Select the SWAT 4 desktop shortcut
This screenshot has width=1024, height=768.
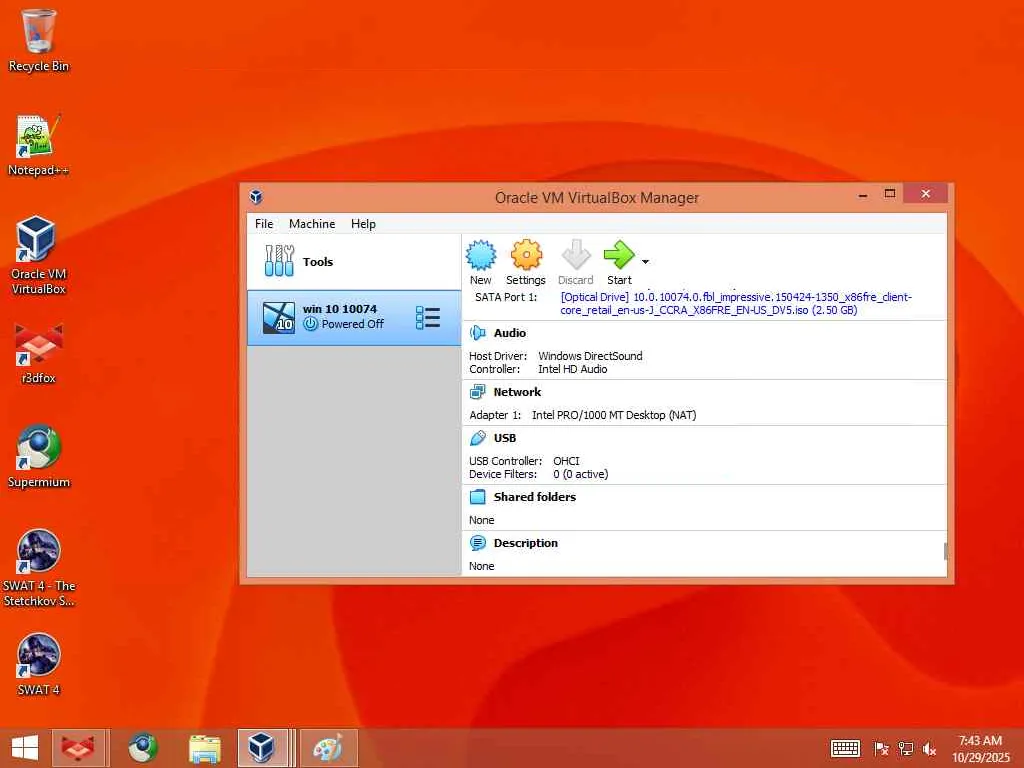[x=39, y=664]
